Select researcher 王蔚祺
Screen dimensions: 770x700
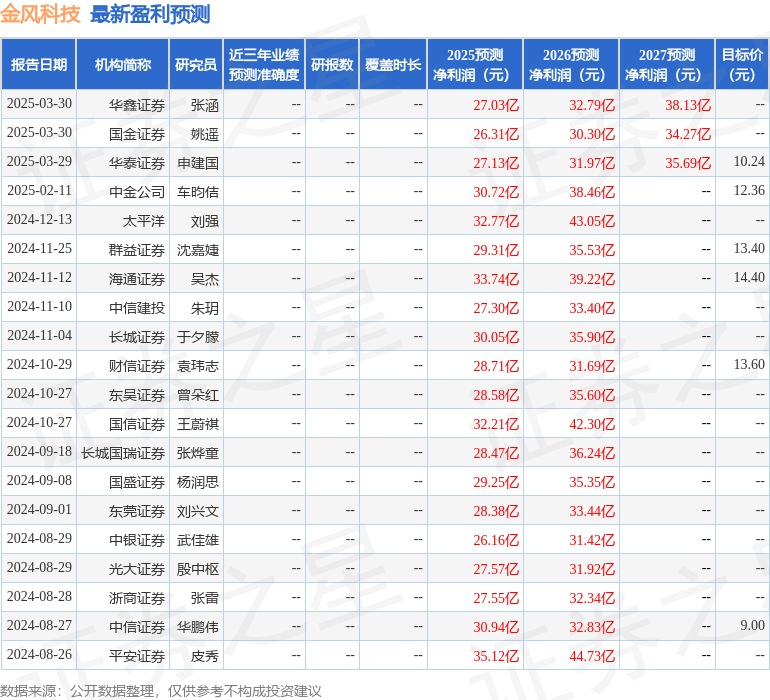[x=197, y=424]
